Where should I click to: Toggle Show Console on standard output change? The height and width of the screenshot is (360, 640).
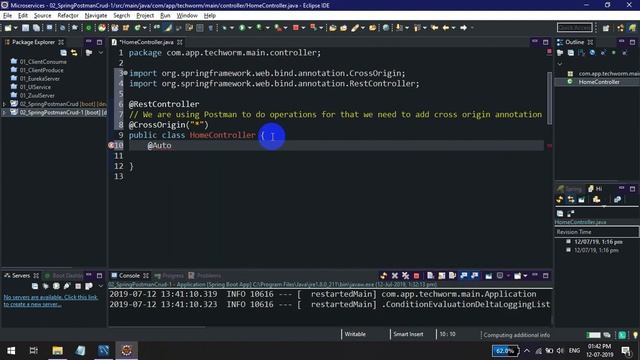464,276
